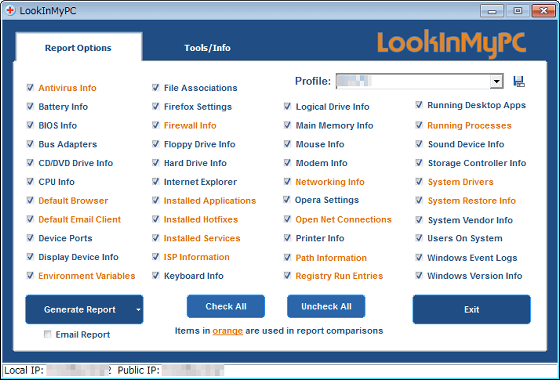Open the Profile dropdown arrow
The image size is (560, 380).
496,81
